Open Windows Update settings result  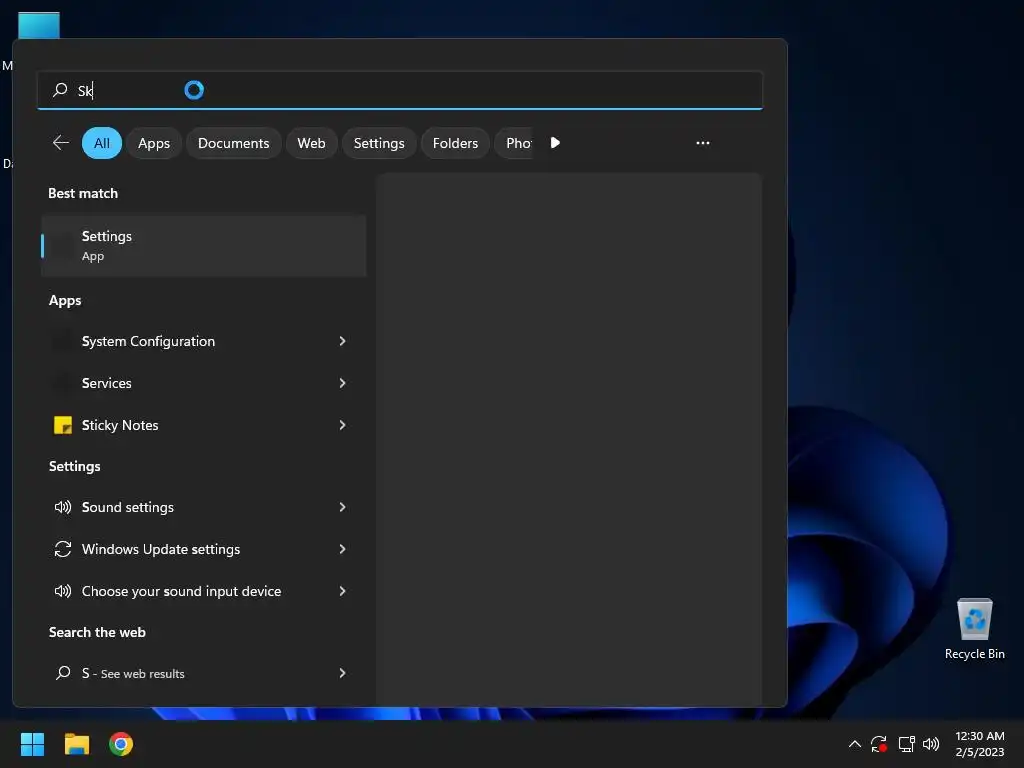tap(204, 549)
